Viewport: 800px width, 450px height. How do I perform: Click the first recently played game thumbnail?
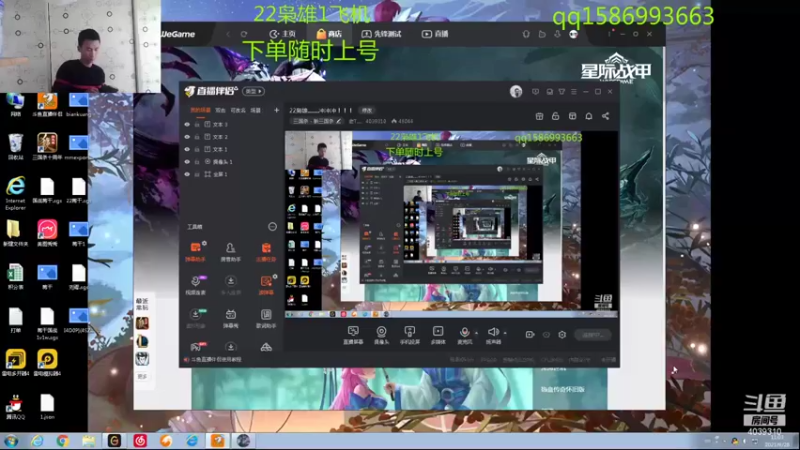click(x=142, y=323)
